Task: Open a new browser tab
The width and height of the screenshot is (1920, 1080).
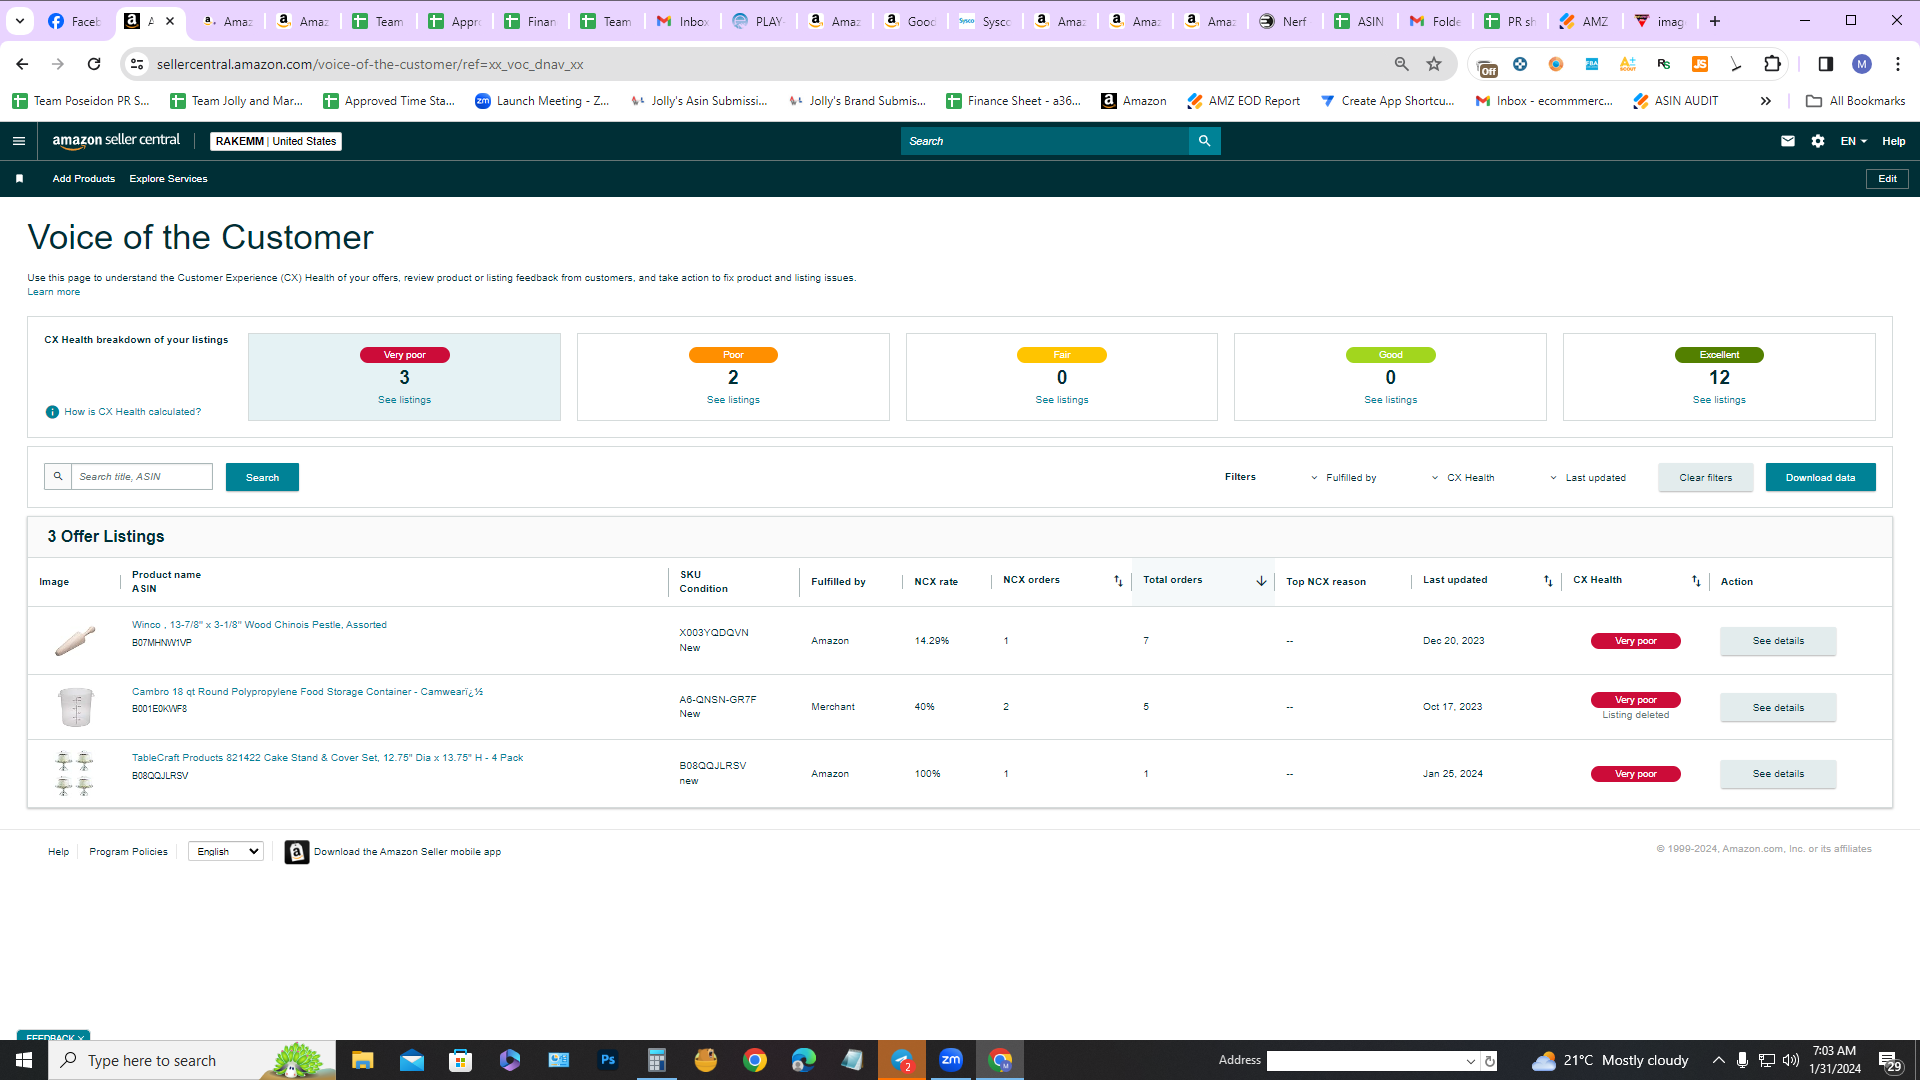Action: [1715, 21]
